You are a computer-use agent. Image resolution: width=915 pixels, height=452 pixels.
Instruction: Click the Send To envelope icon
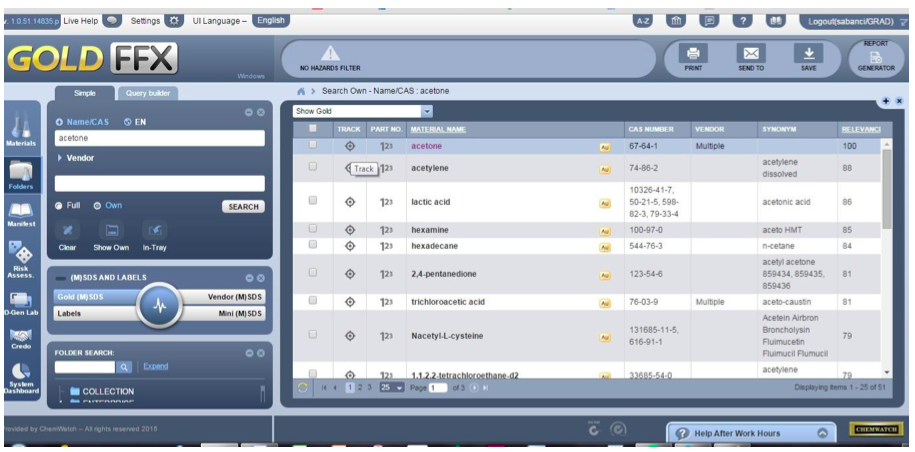tap(750, 54)
